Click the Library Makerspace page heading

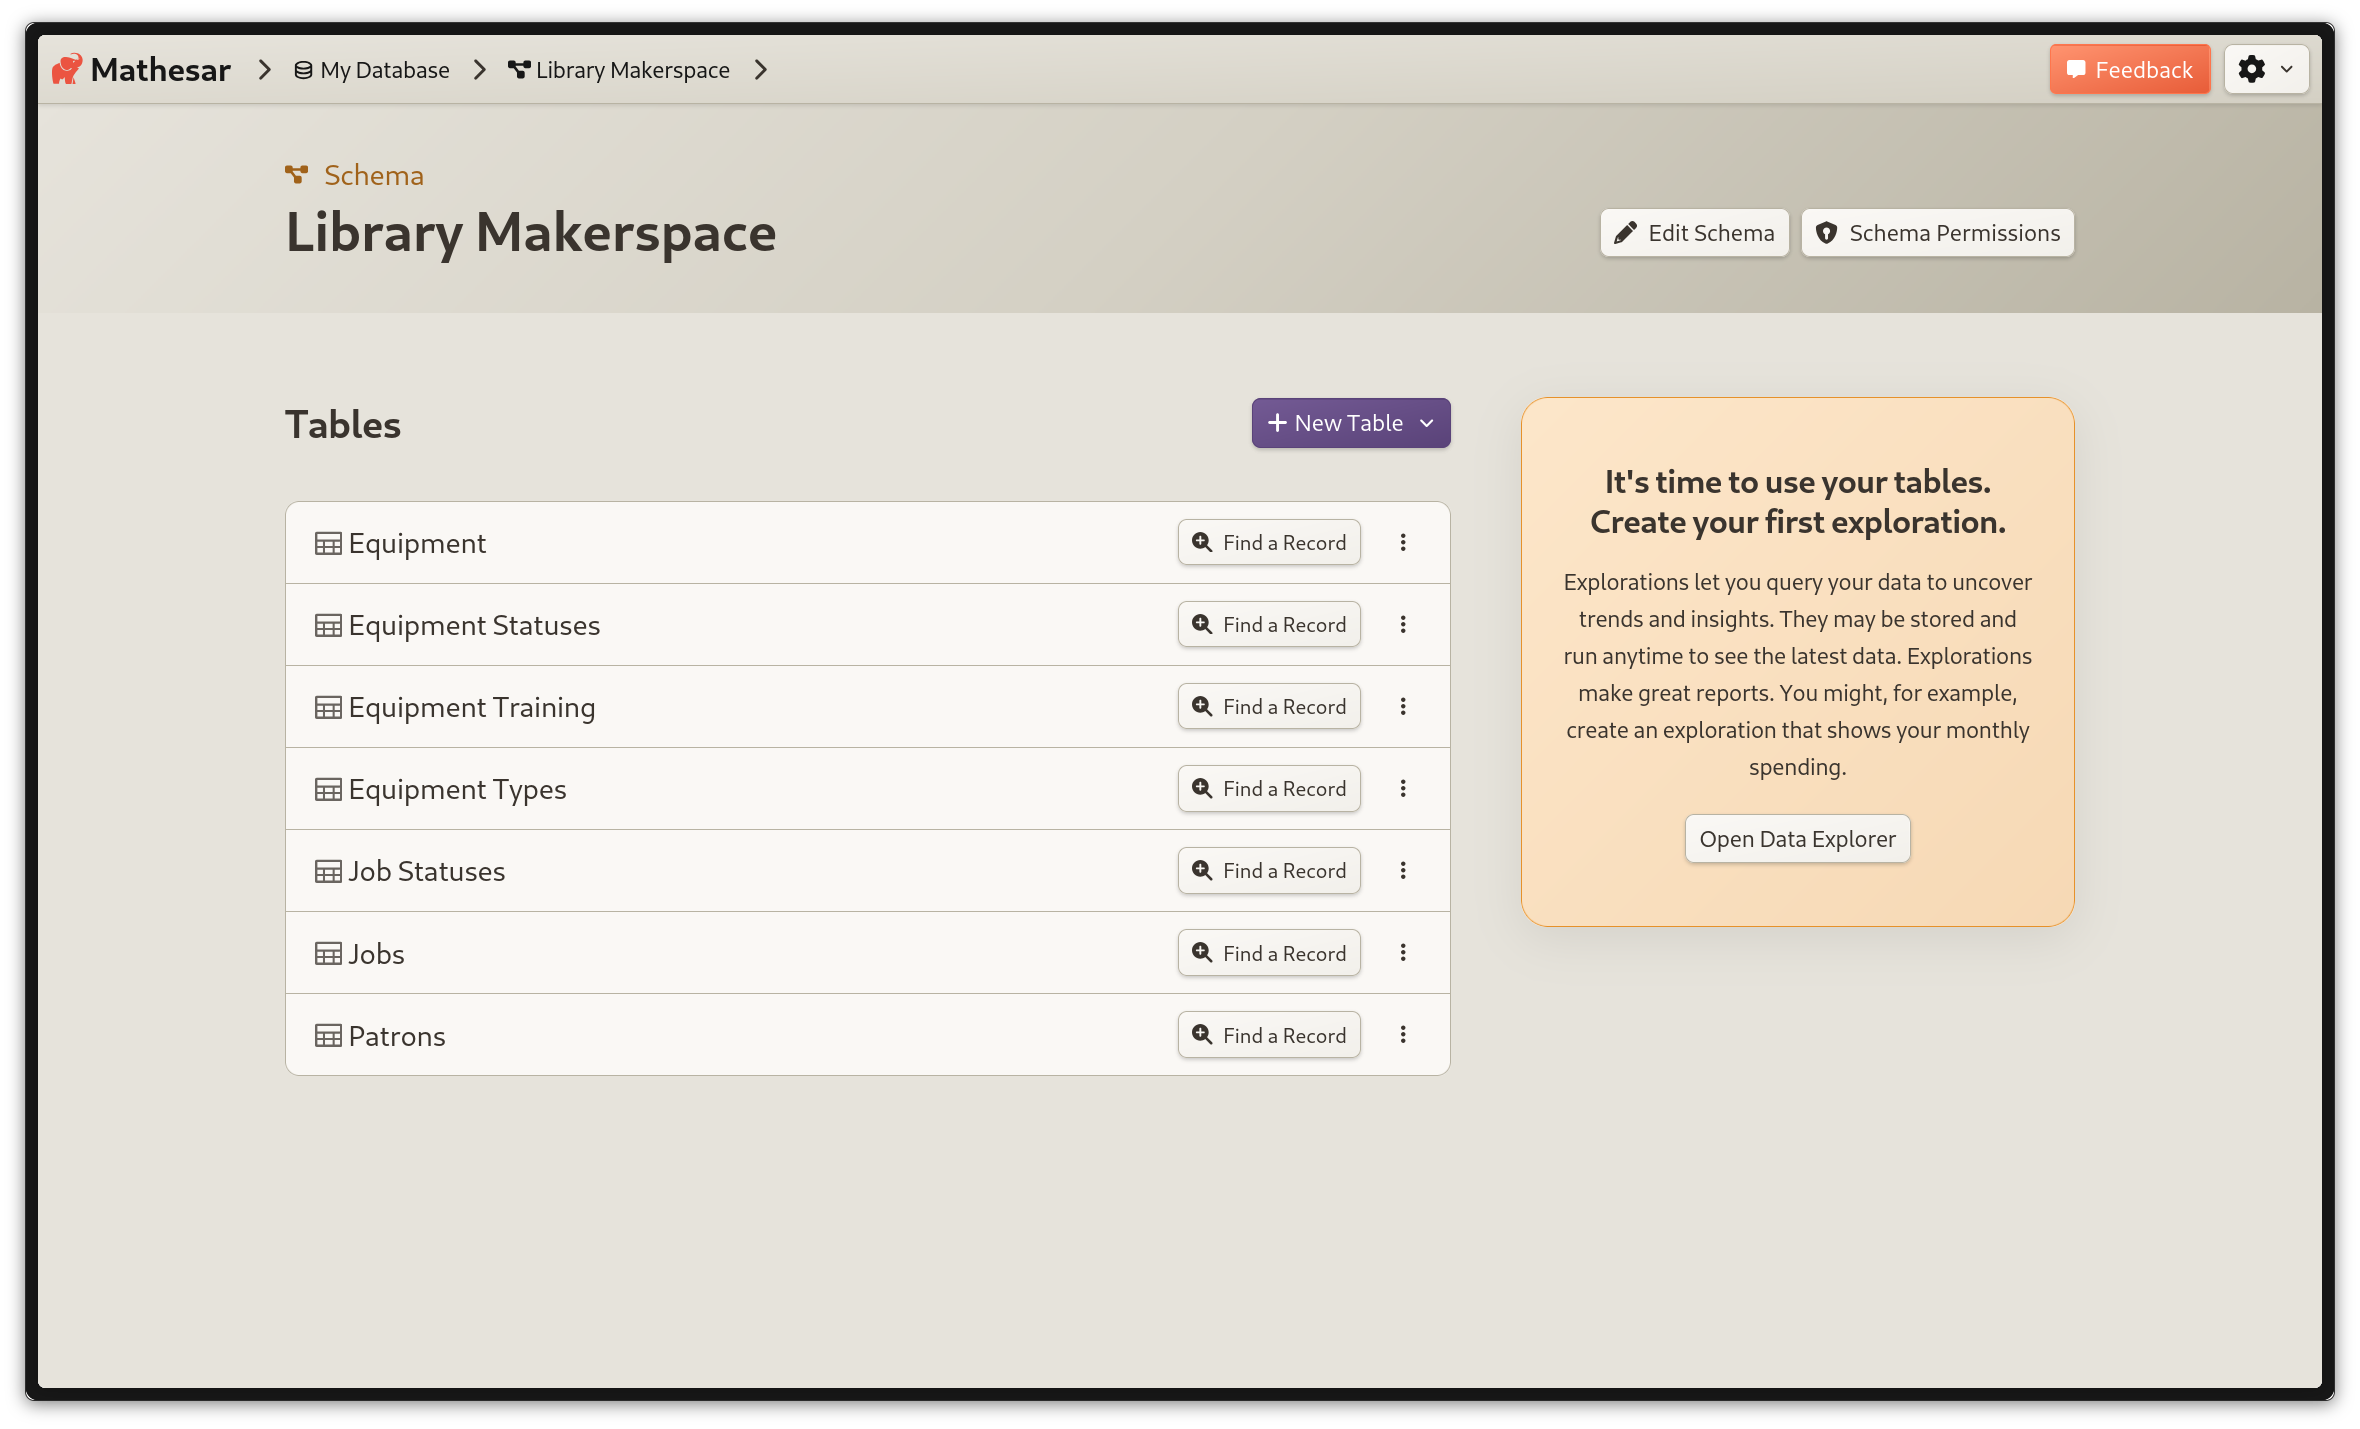click(531, 233)
